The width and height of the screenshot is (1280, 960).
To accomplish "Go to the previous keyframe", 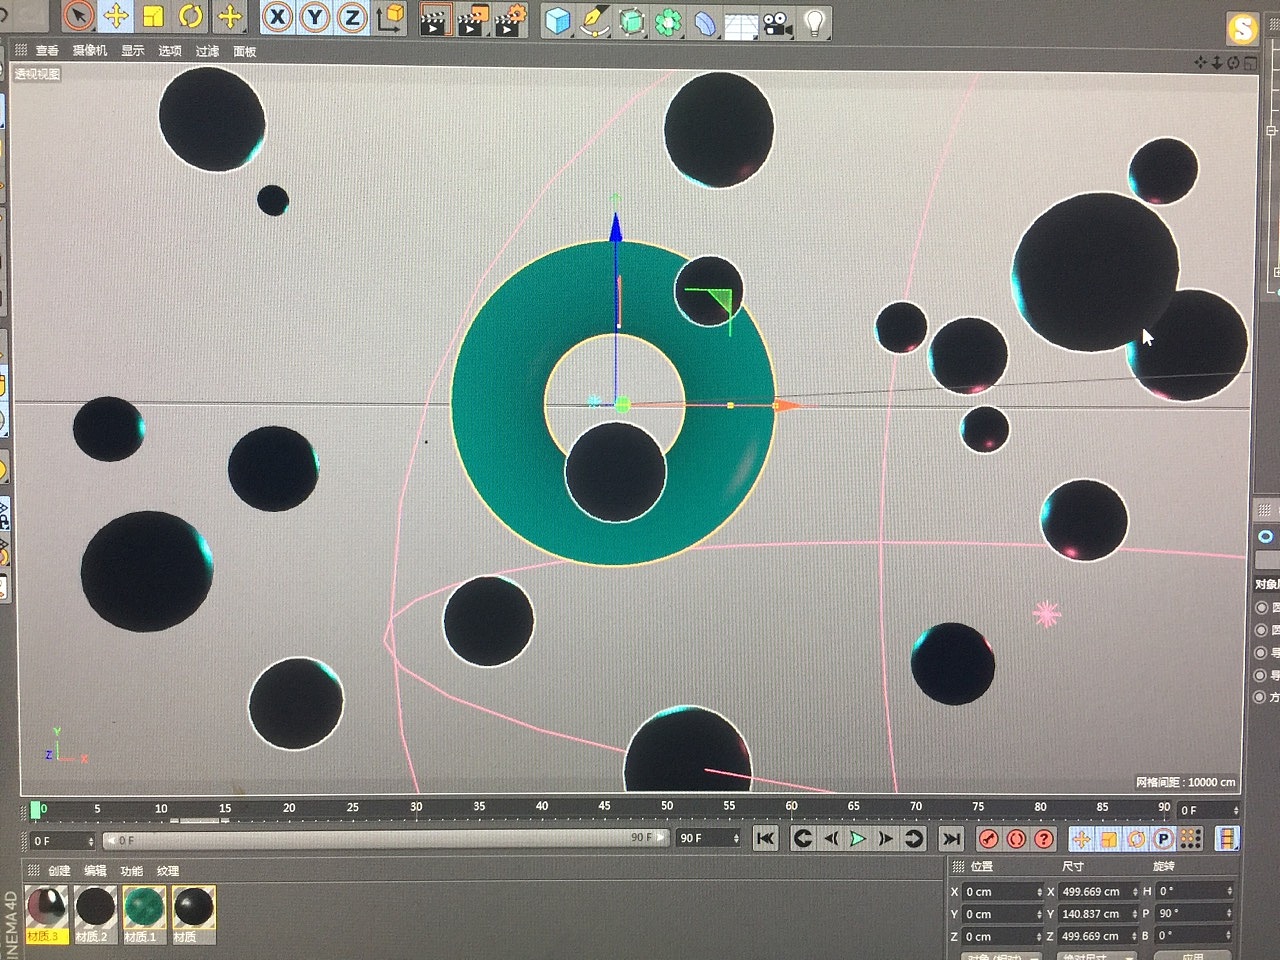I will click(x=803, y=838).
